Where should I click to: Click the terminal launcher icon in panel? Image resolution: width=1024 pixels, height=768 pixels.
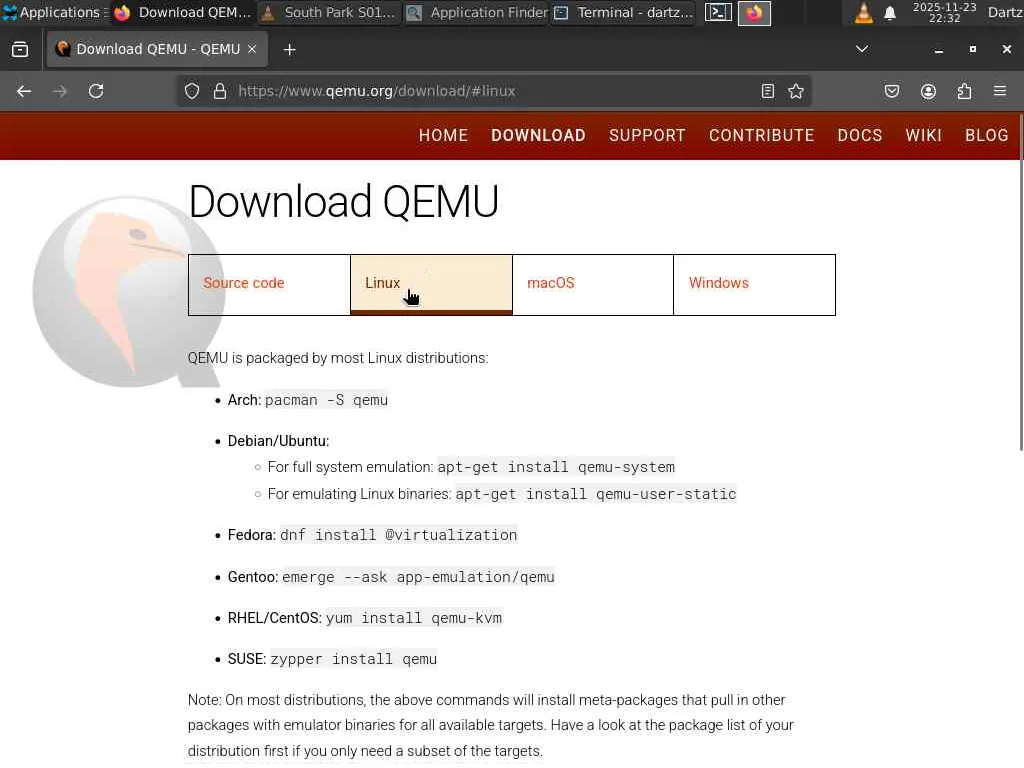click(x=718, y=12)
